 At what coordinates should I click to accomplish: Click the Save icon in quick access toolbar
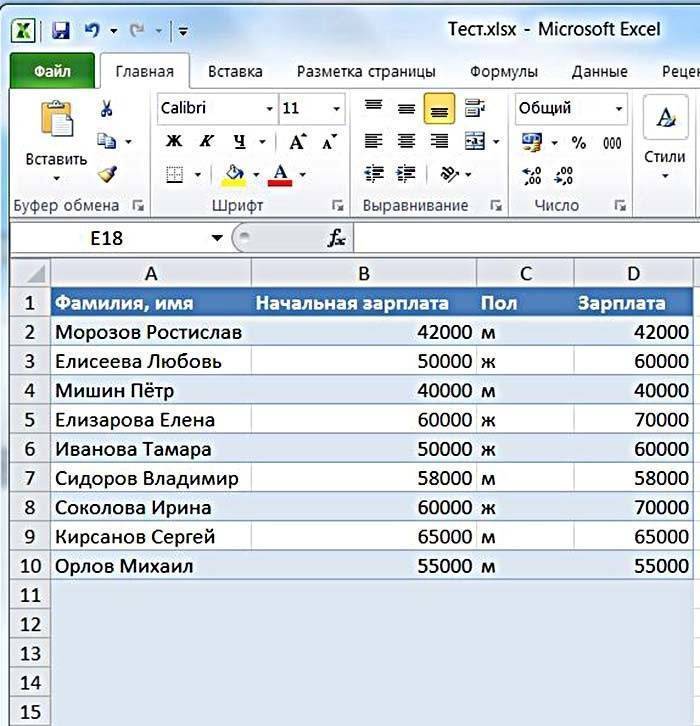tap(62, 30)
